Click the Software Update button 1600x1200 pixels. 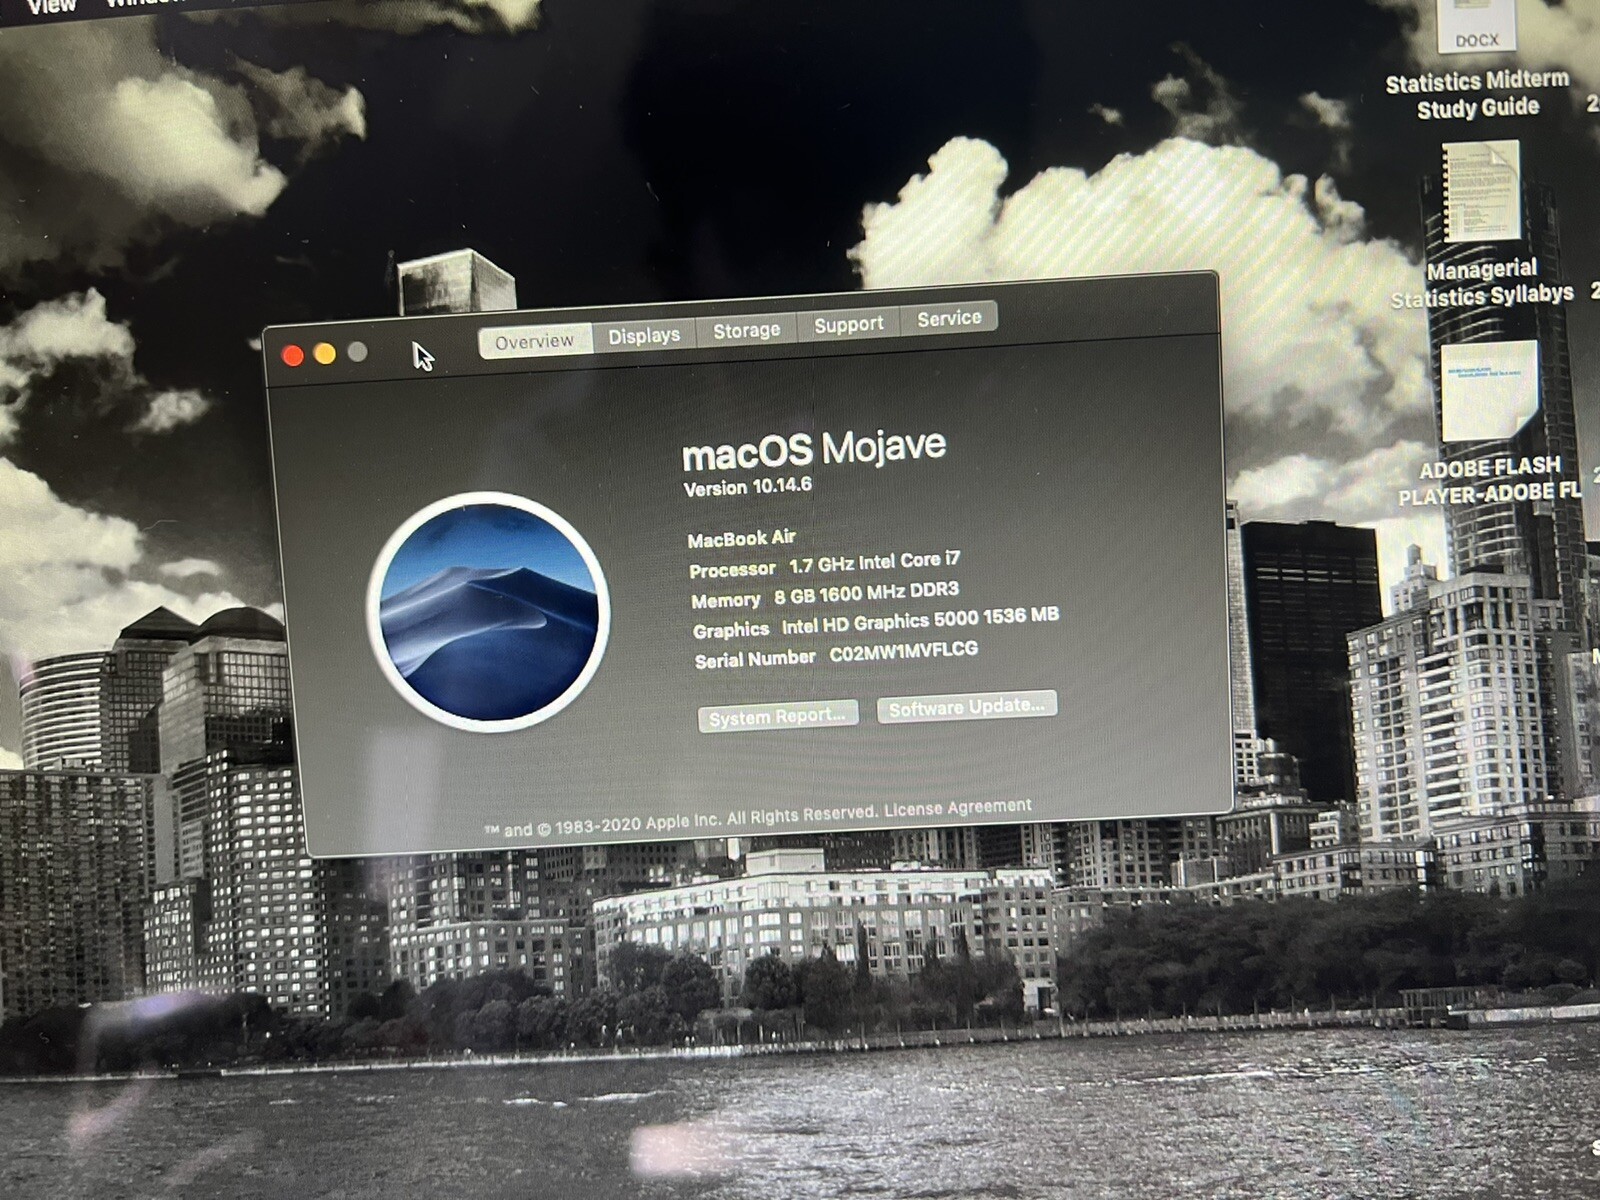(x=966, y=707)
